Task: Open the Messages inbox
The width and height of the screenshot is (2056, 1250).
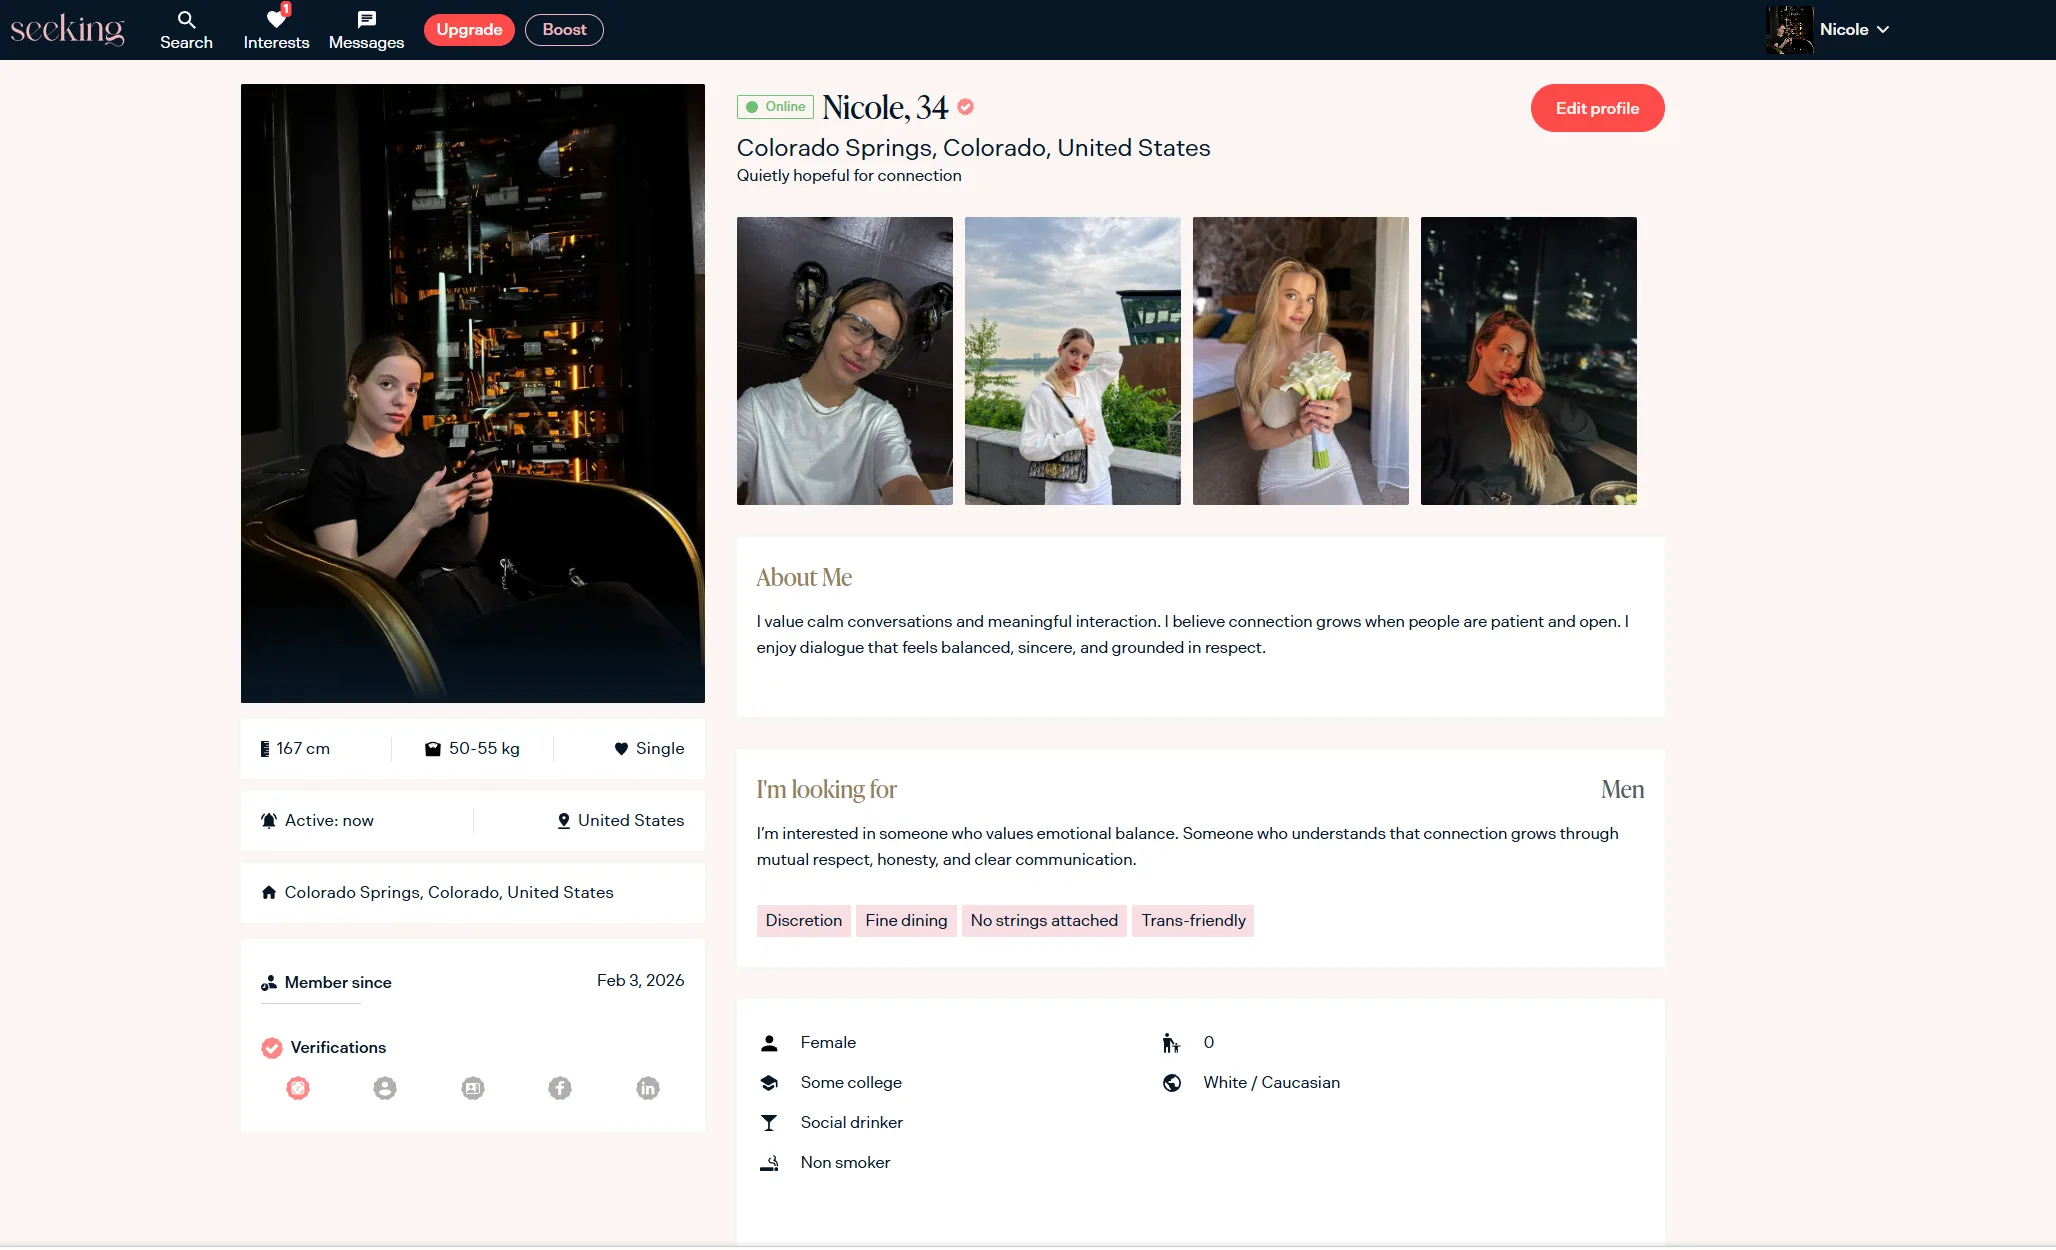Action: click(366, 30)
